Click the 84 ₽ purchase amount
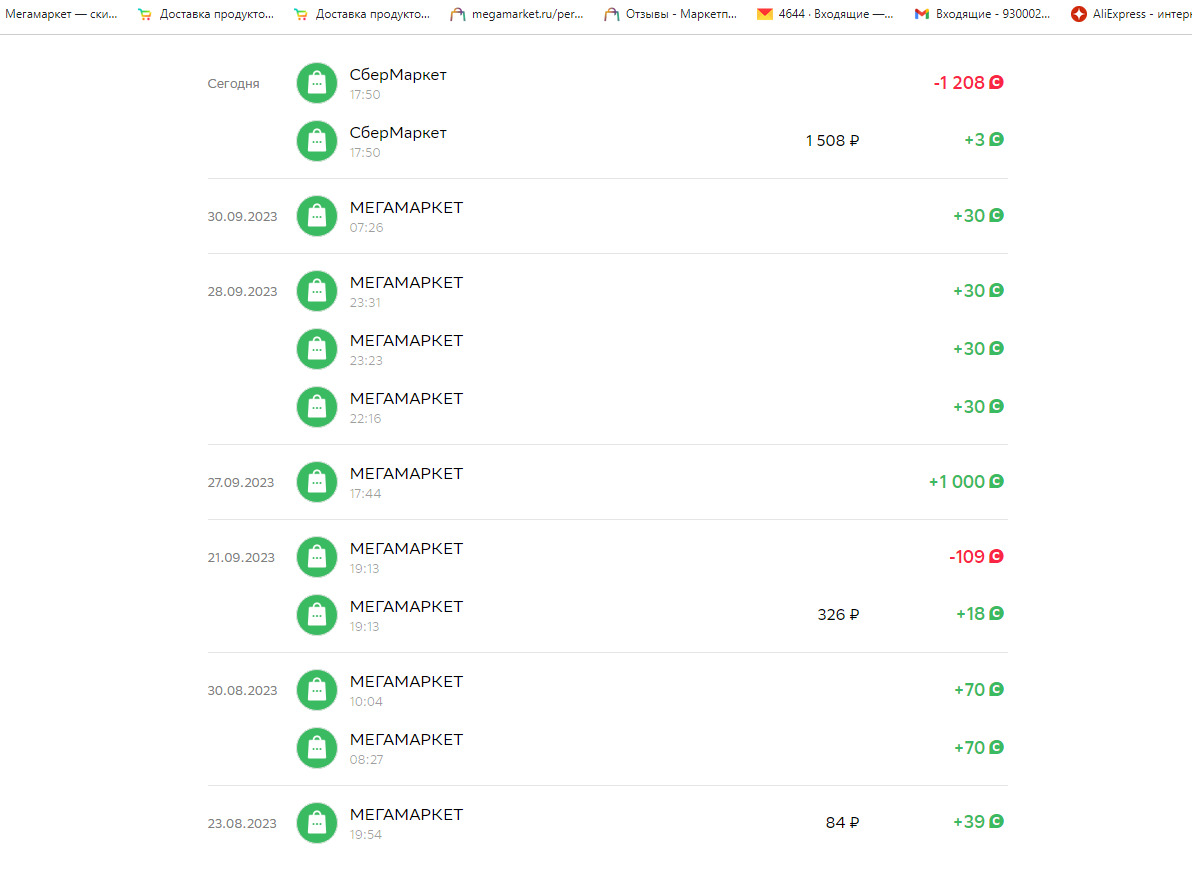Viewport: 1192px width, 895px height. [842, 823]
